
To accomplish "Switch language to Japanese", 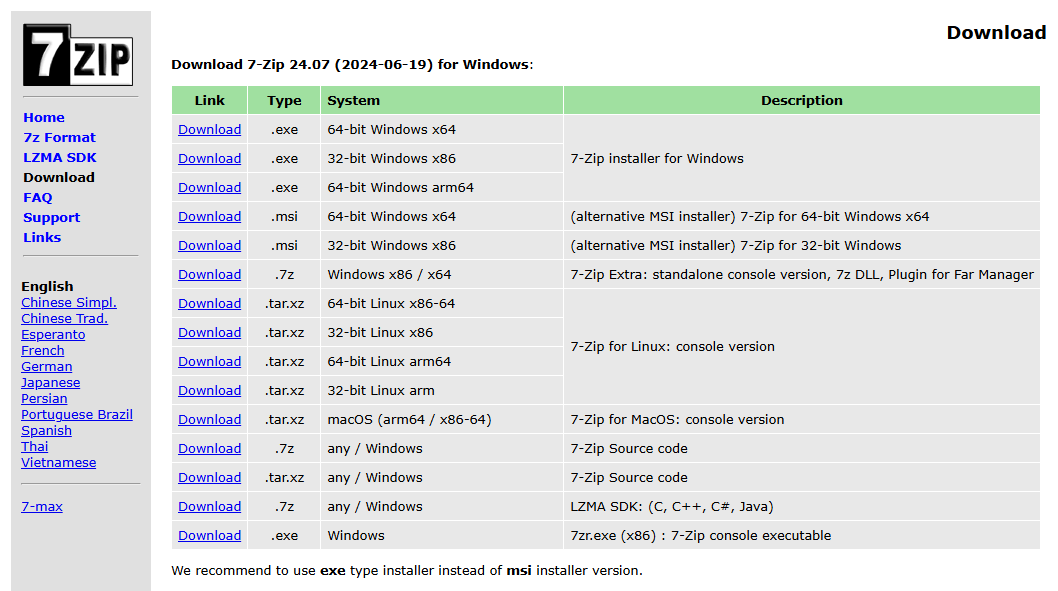I will (x=51, y=383).
